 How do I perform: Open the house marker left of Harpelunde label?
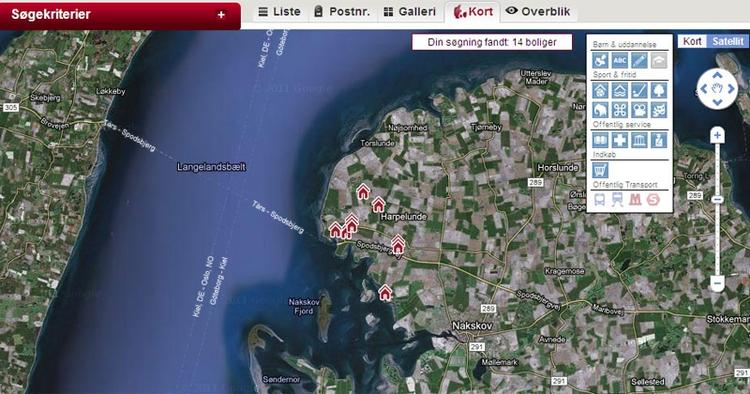[x=378, y=205]
